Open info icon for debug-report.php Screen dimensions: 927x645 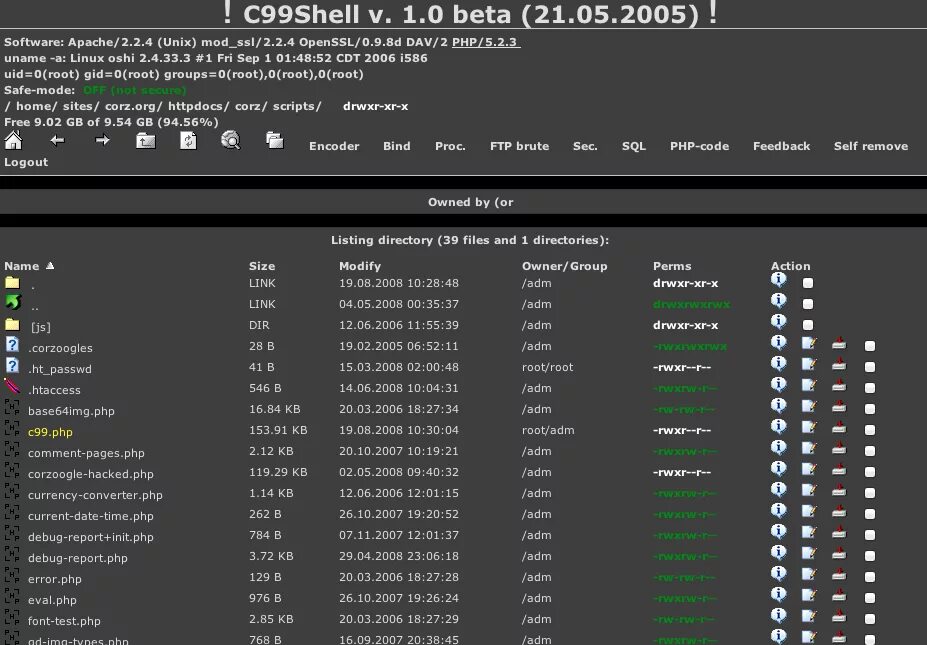779,552
